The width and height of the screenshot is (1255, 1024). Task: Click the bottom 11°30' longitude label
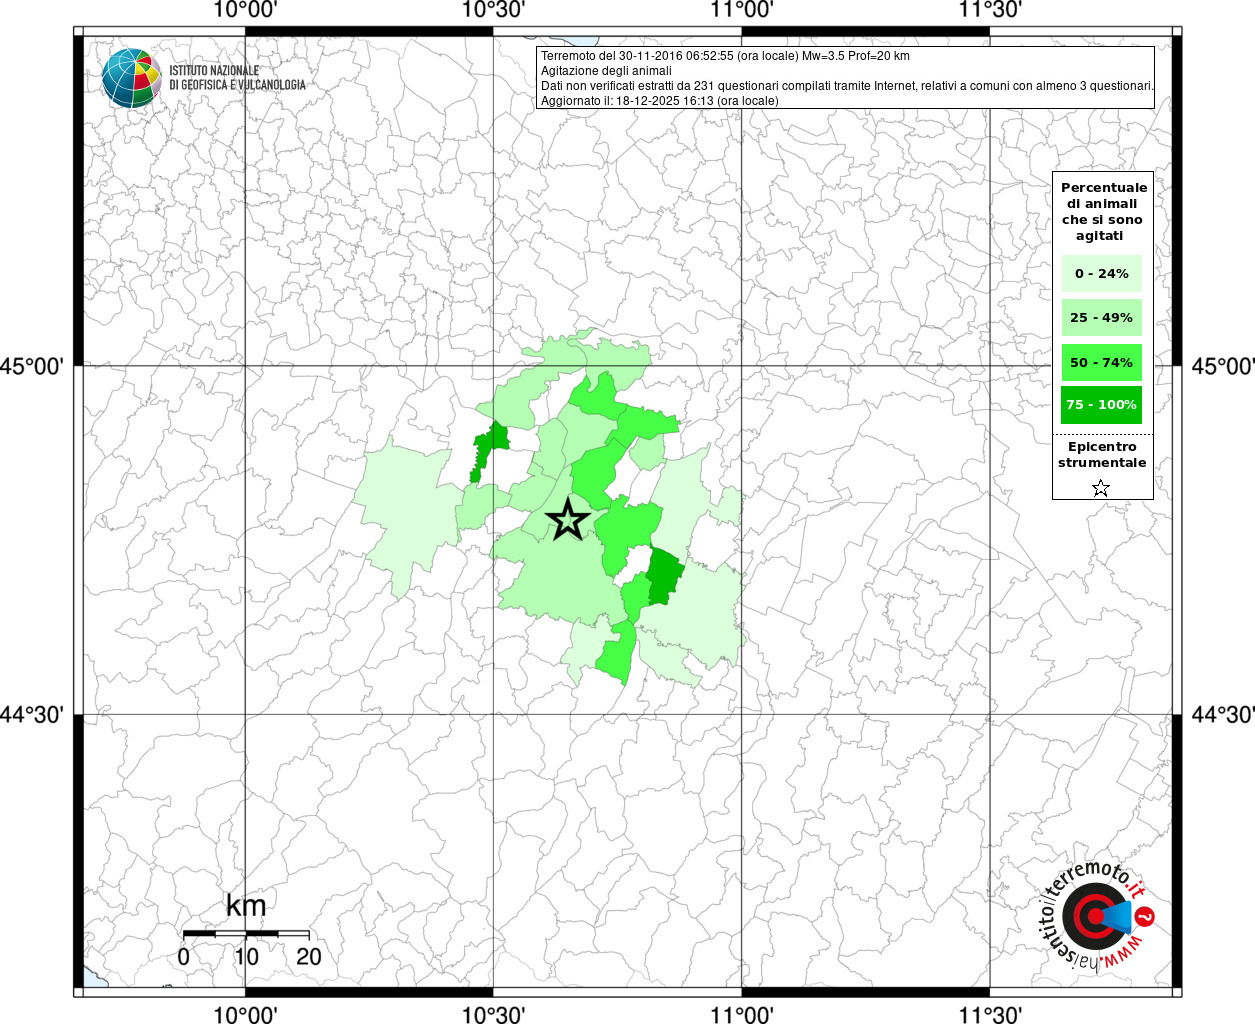[989, 1014]
